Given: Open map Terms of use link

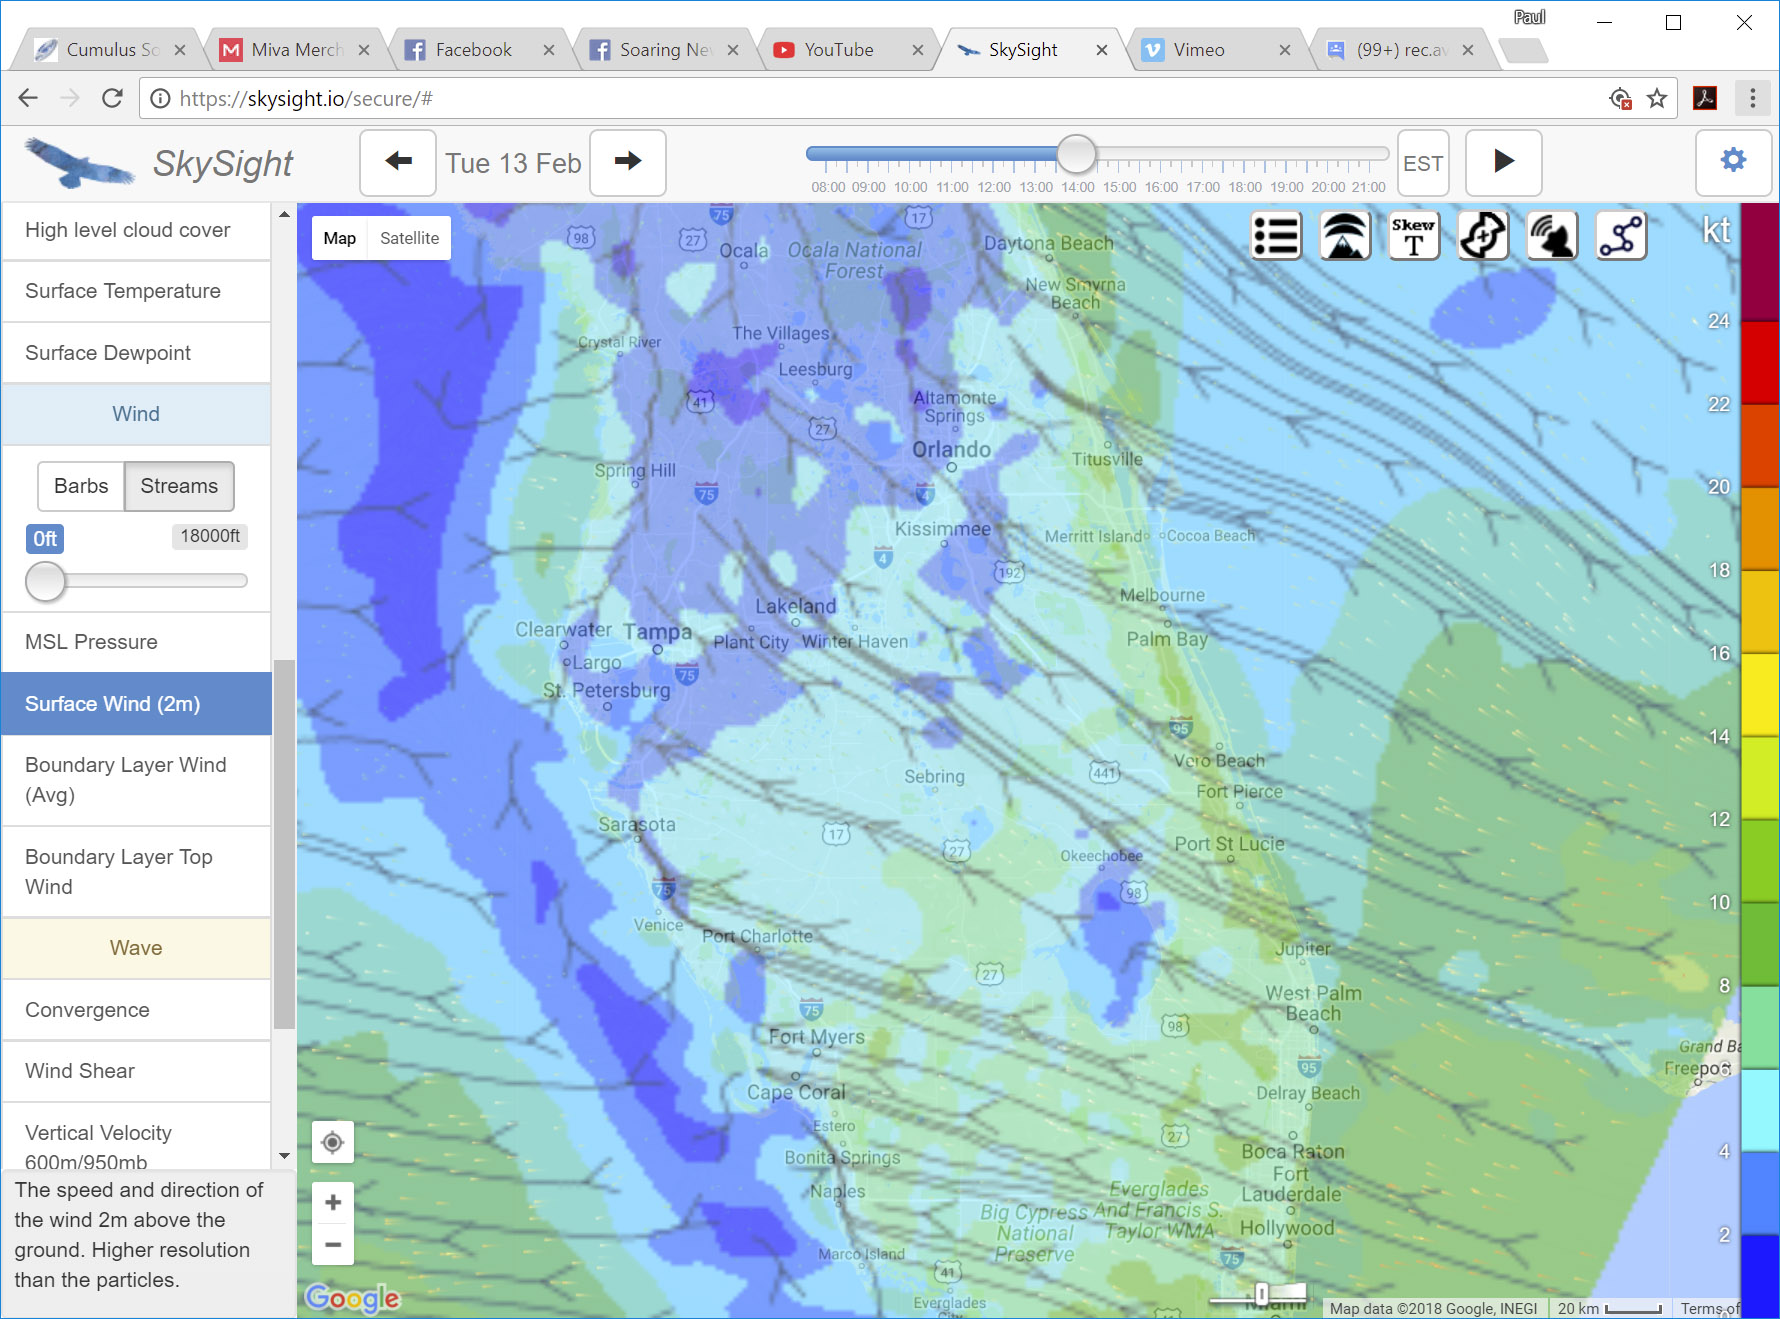Looking at the screenshot, I should [1709, 1308].
